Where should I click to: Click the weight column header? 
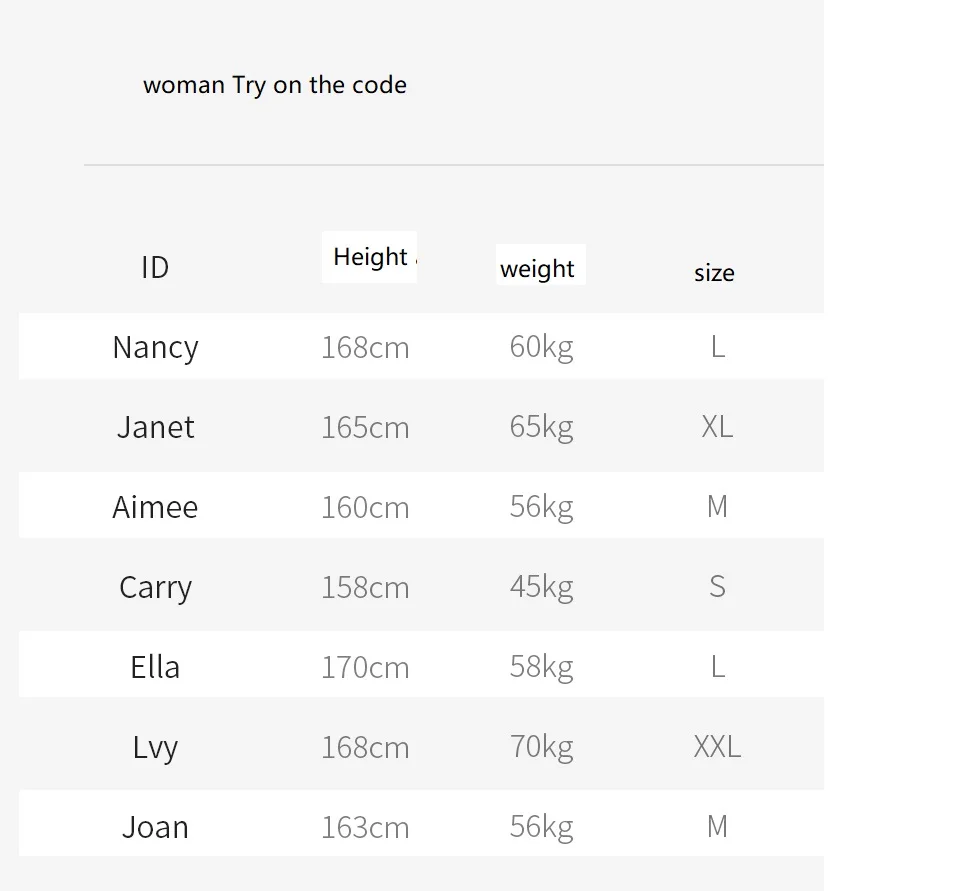click(537, 269)
